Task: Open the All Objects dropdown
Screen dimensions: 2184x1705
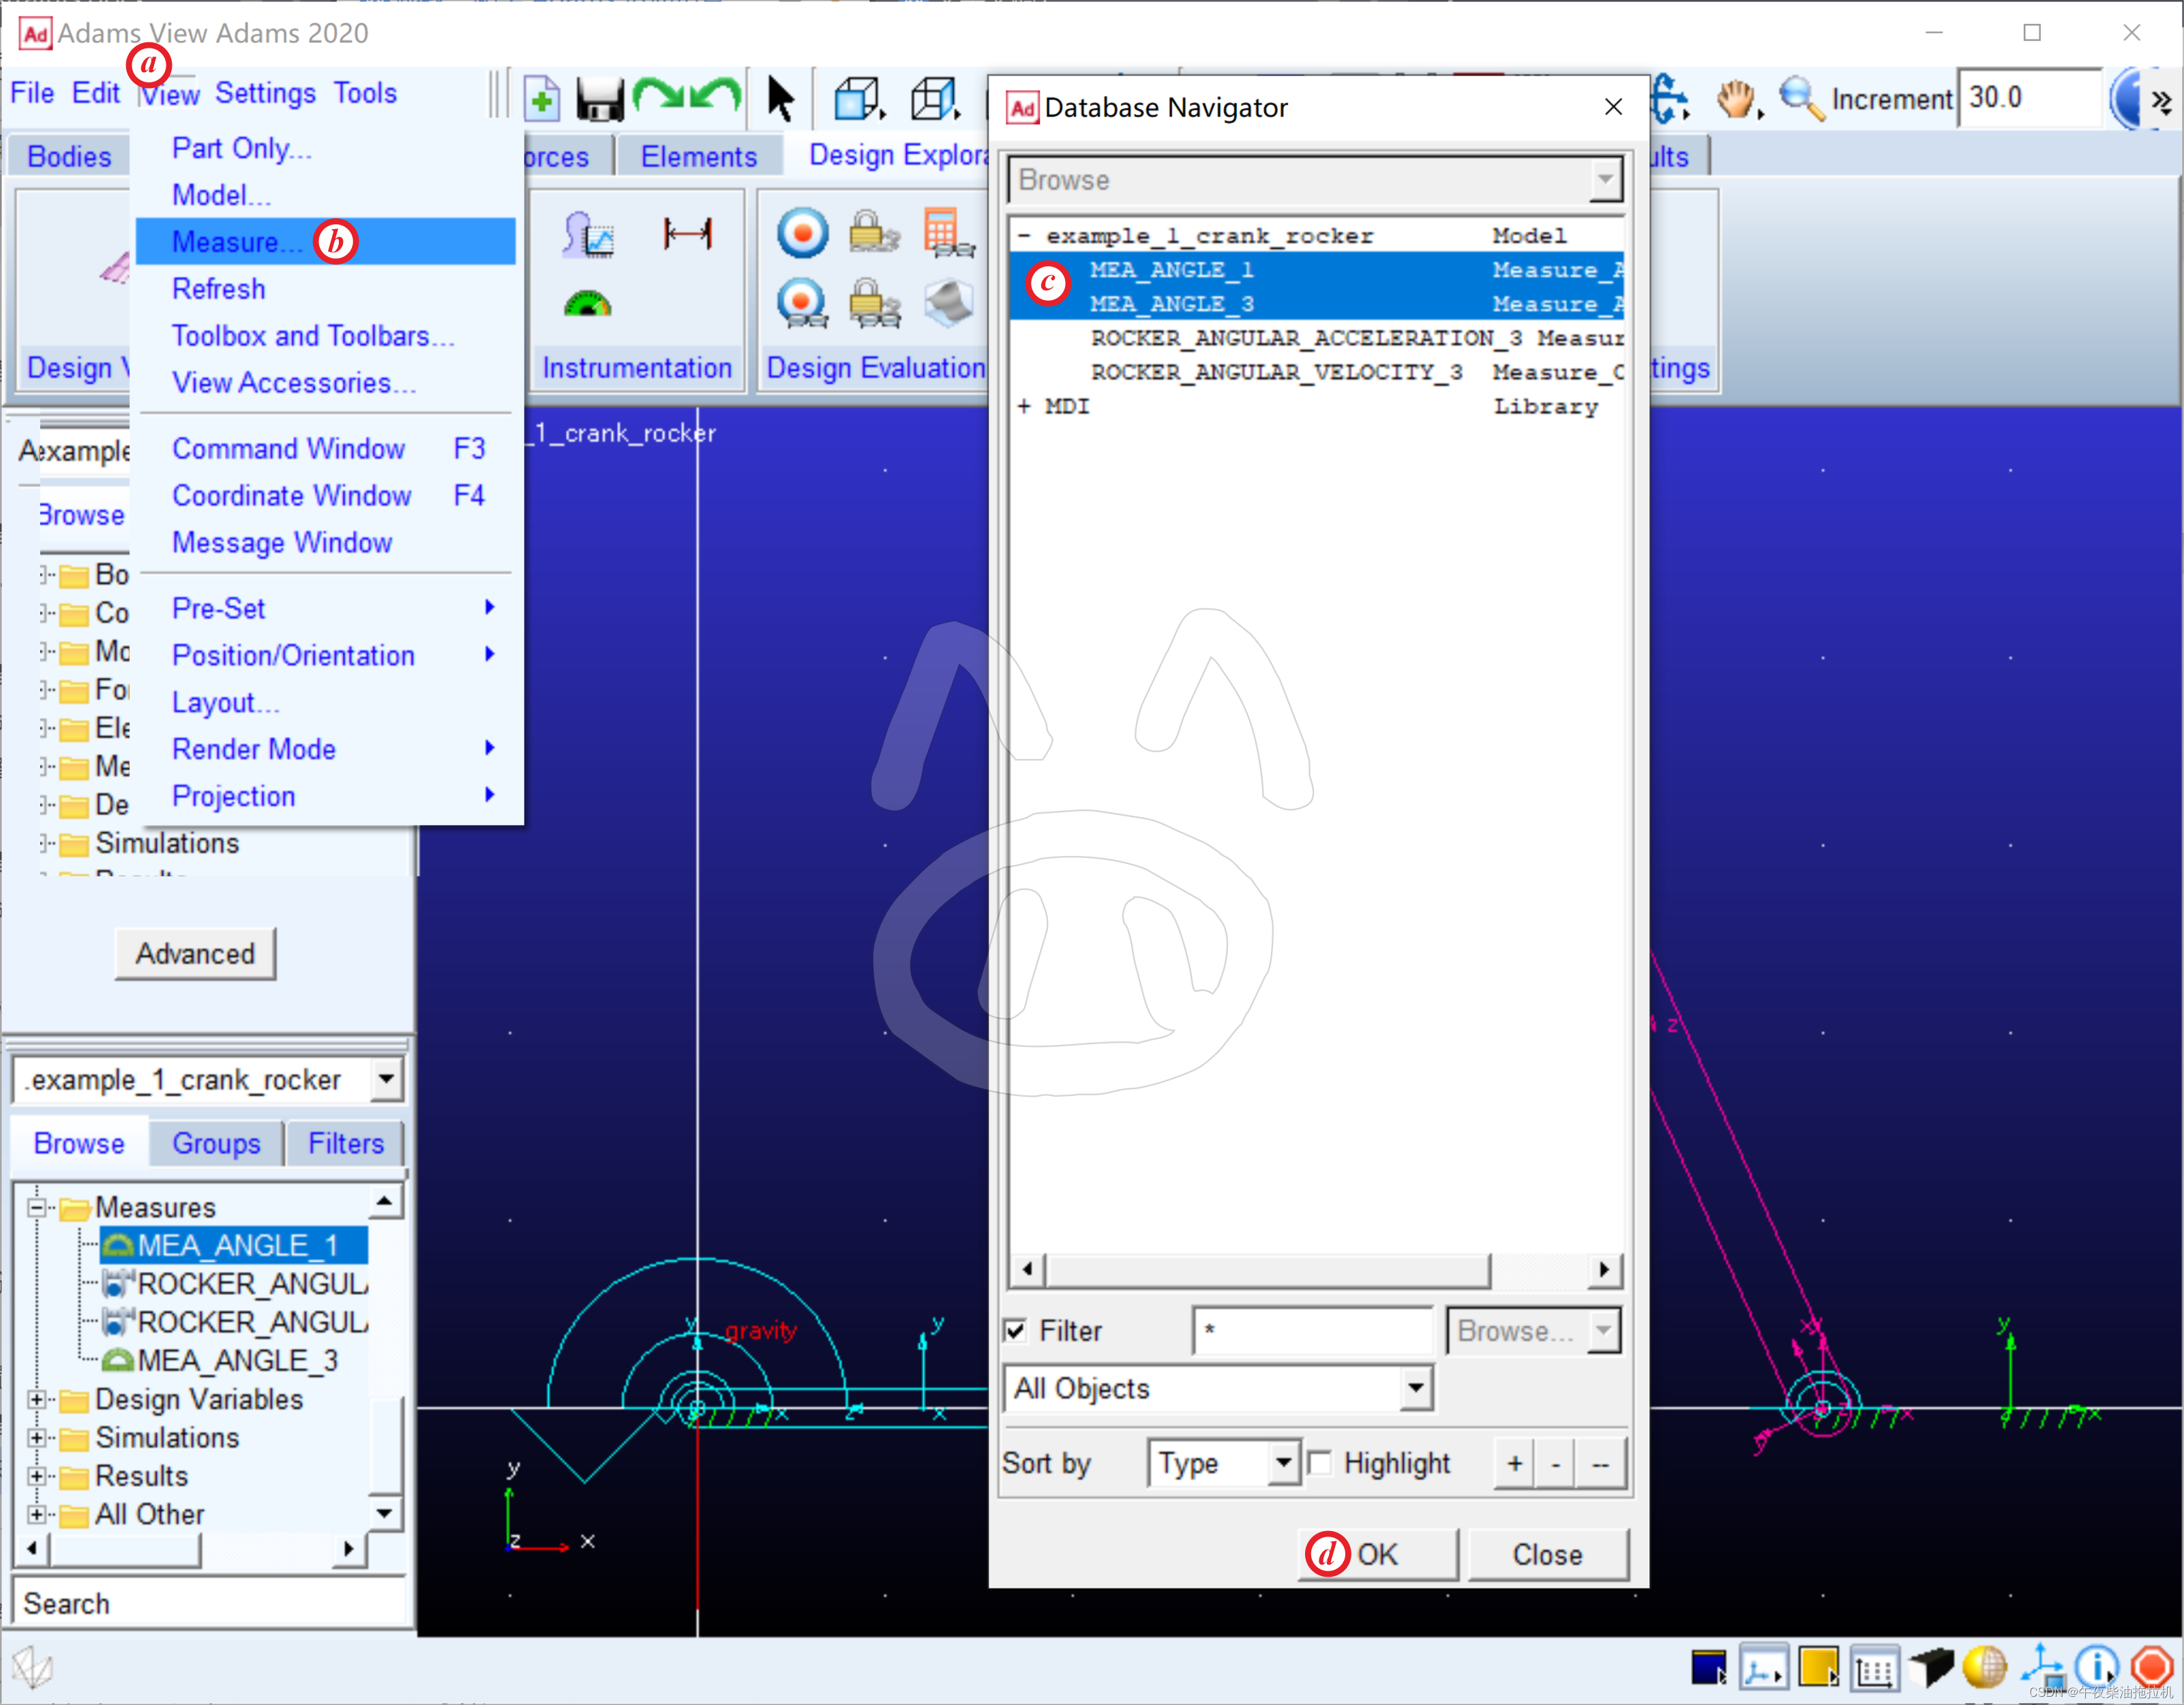Action: point(1416,1389)
